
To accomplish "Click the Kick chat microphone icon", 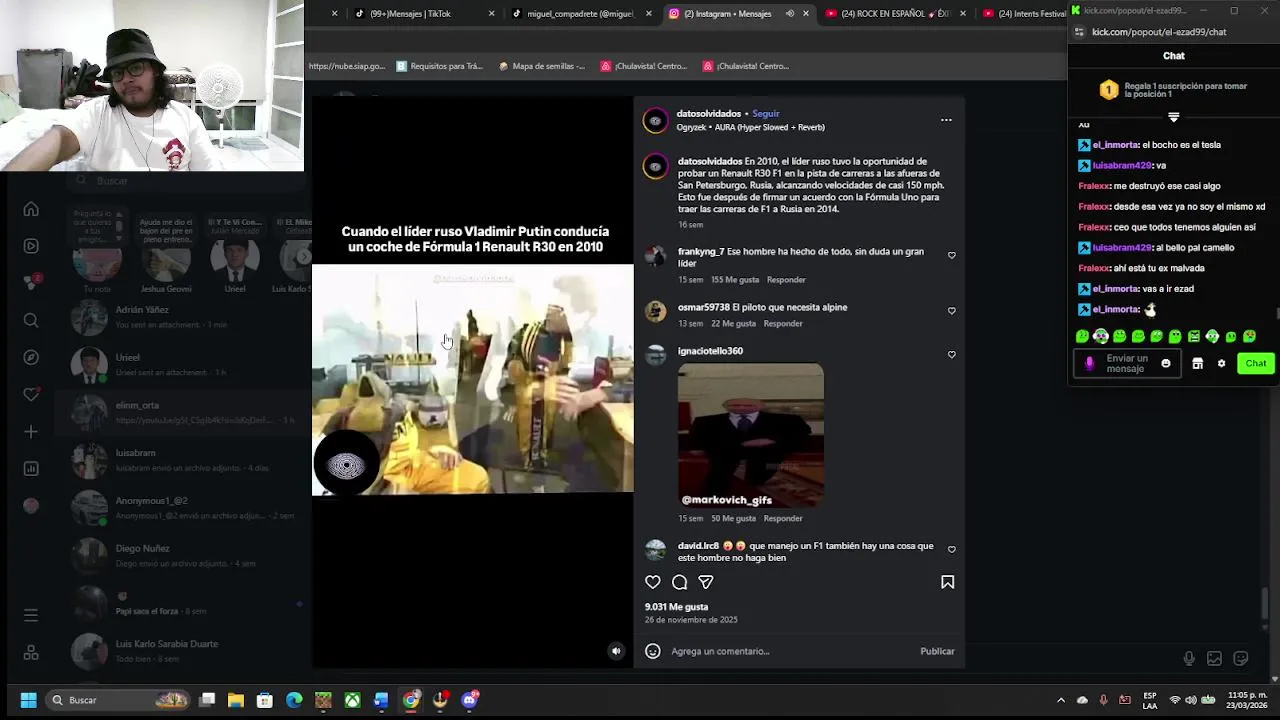I will coord(1089,364).
